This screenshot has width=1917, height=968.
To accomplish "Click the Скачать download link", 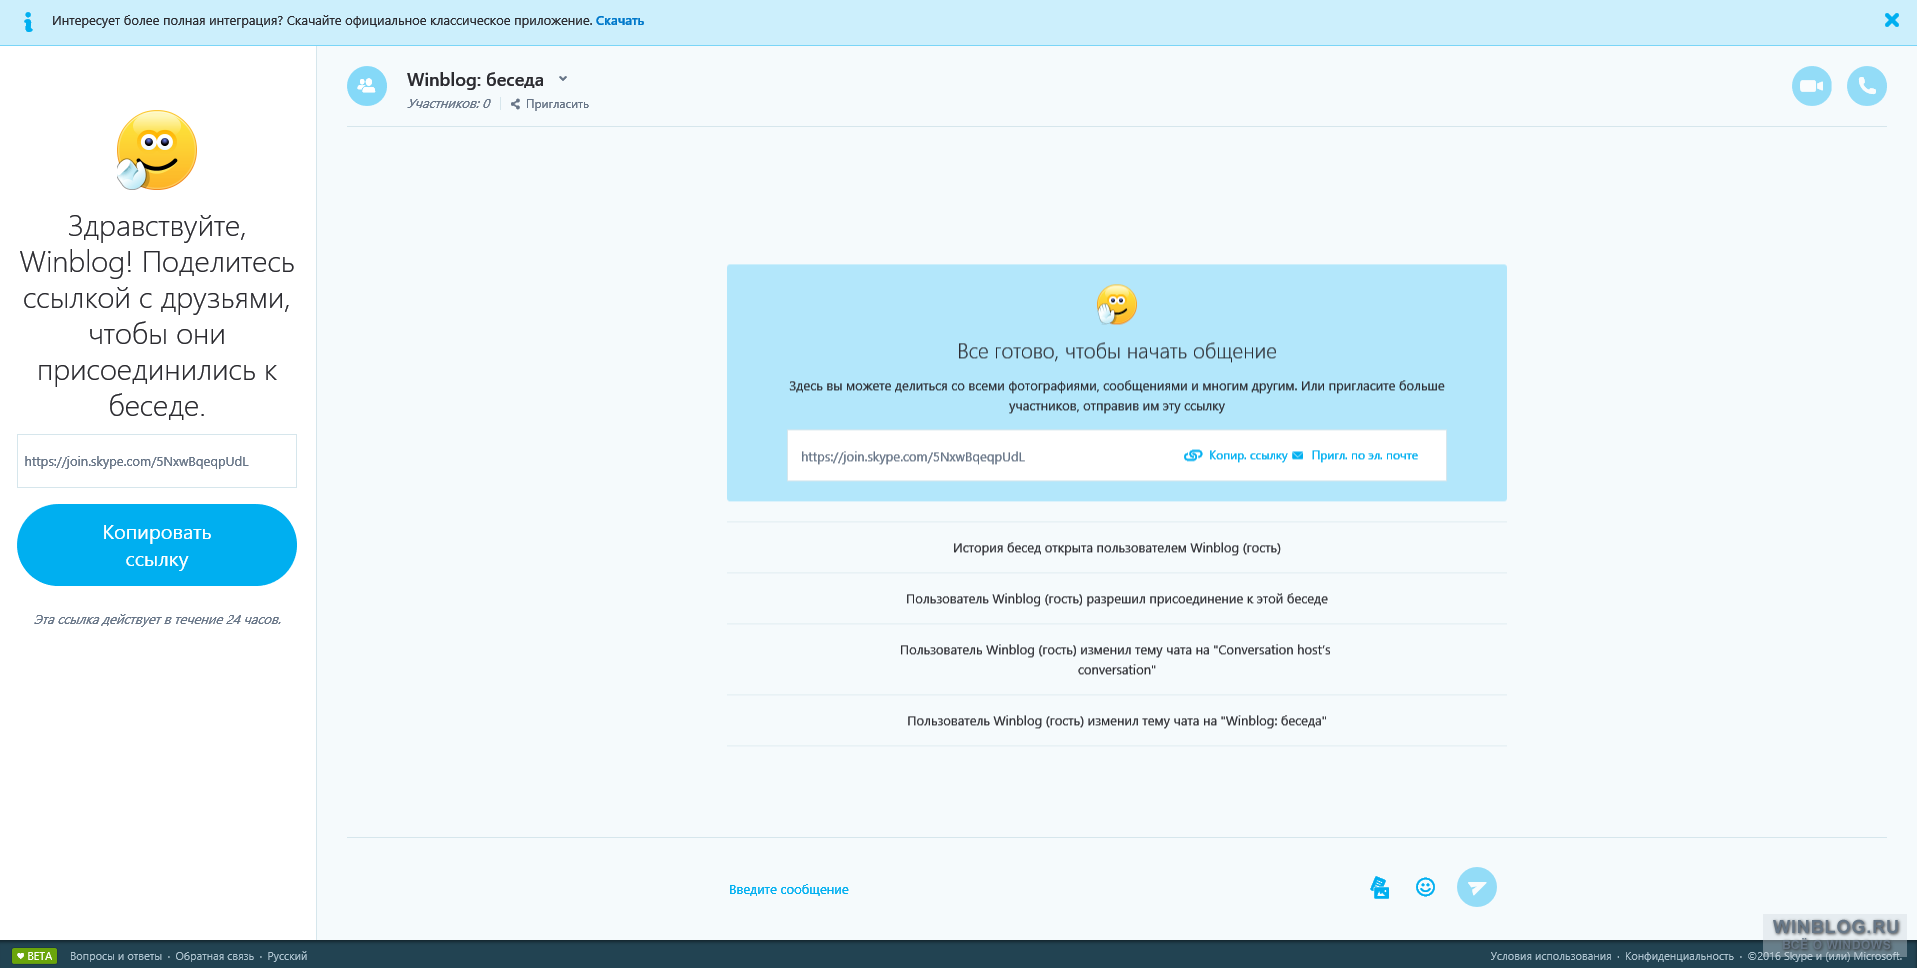I will pyautogui.click(x=620, y=20).
